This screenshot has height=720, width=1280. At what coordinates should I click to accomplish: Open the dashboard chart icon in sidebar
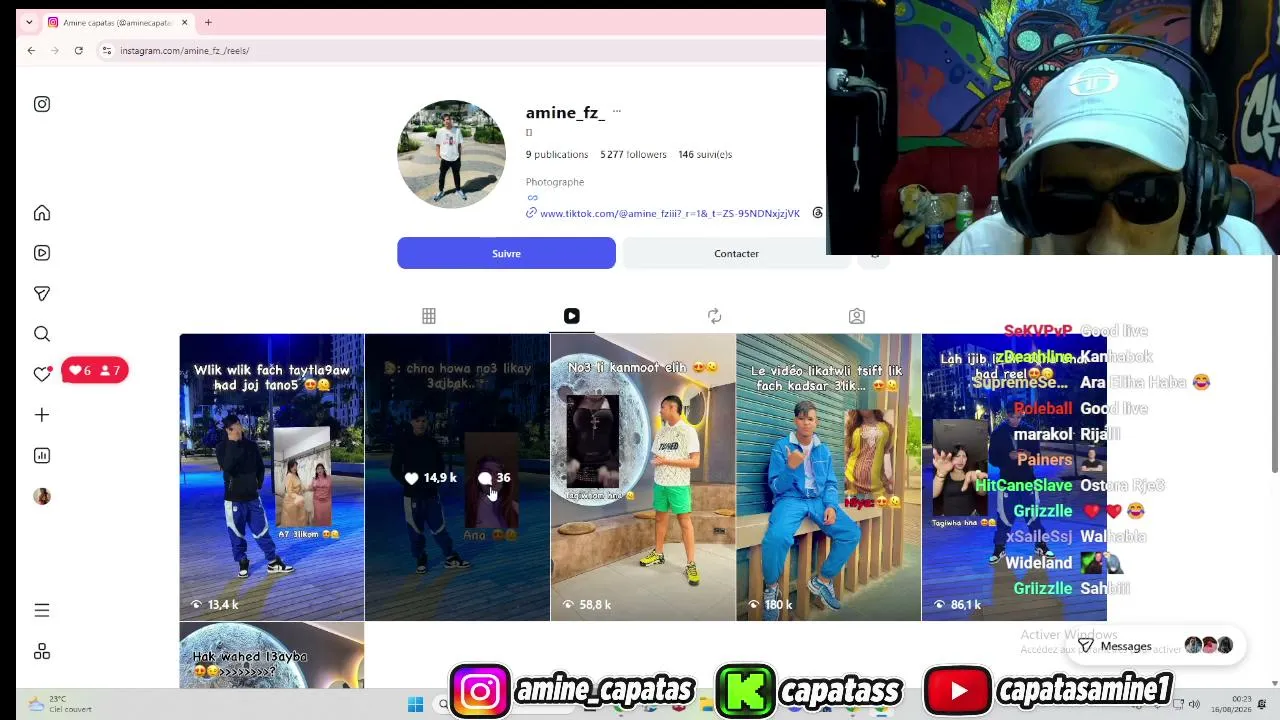(x=42, y=455)
